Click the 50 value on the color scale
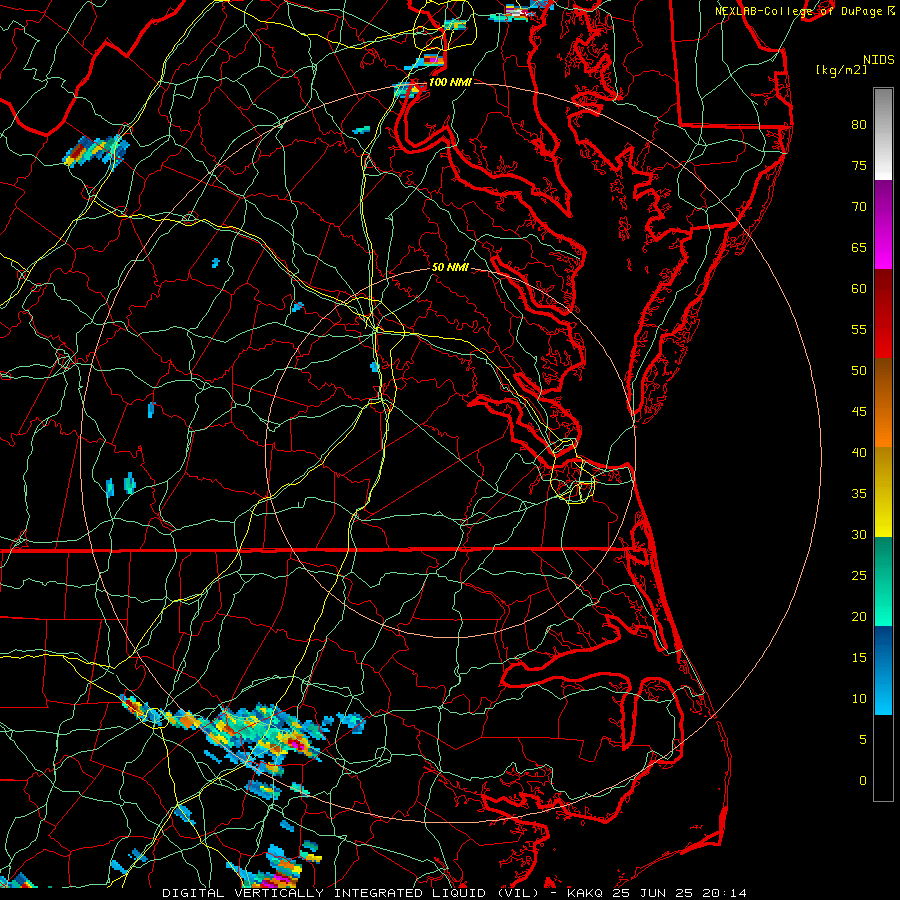 pos(859,370)
